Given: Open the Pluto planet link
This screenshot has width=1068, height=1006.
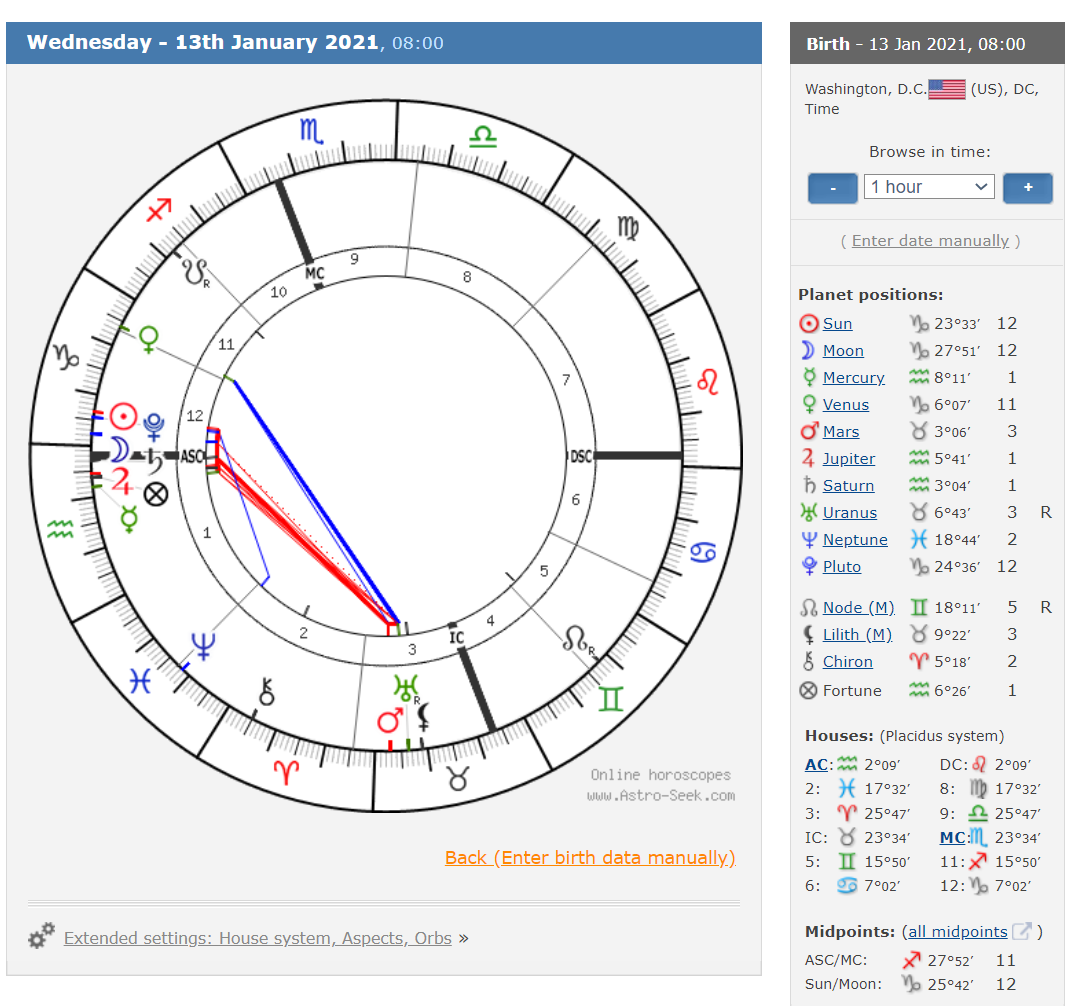Looking at the screenshot, I should tap(842, 567).
